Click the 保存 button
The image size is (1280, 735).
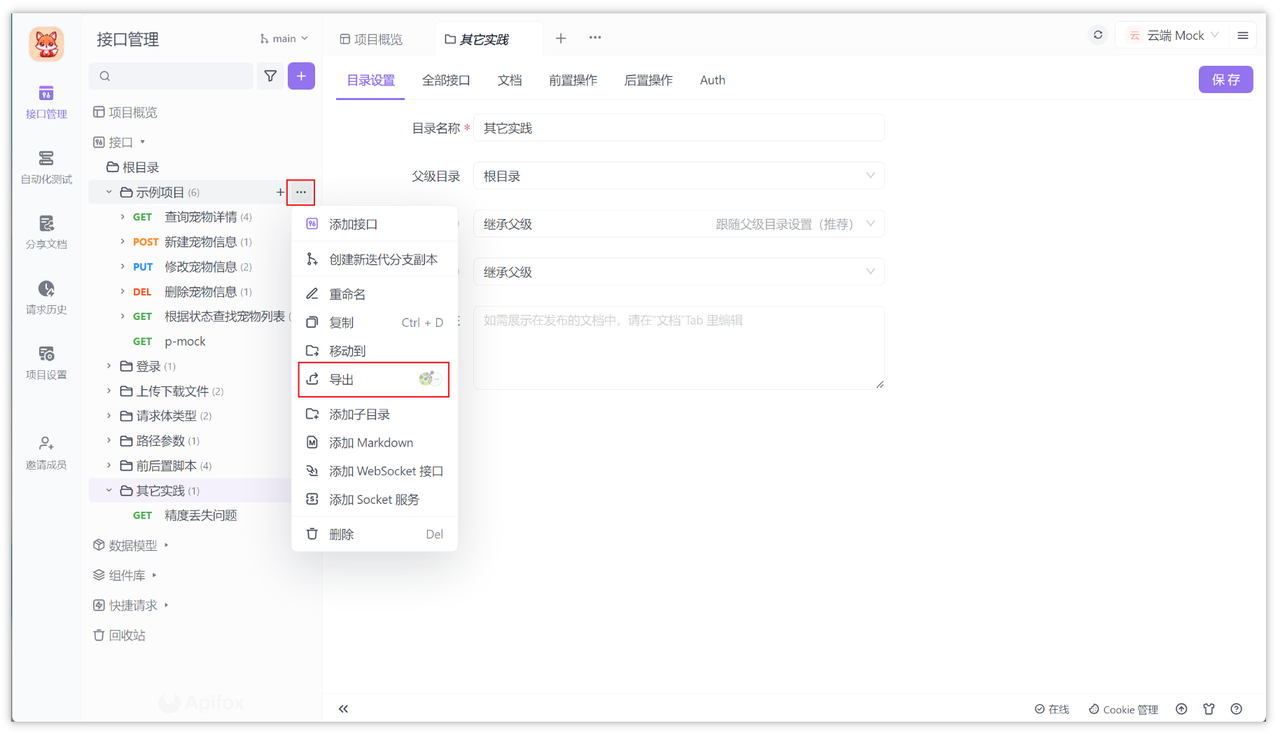coord(1226,79)
